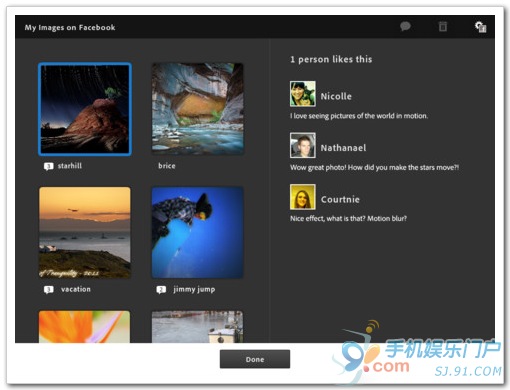Image resolution: width=510 pixels, height=390 pixels.
Task: Click the Done button
Action: tap(255, 359)
